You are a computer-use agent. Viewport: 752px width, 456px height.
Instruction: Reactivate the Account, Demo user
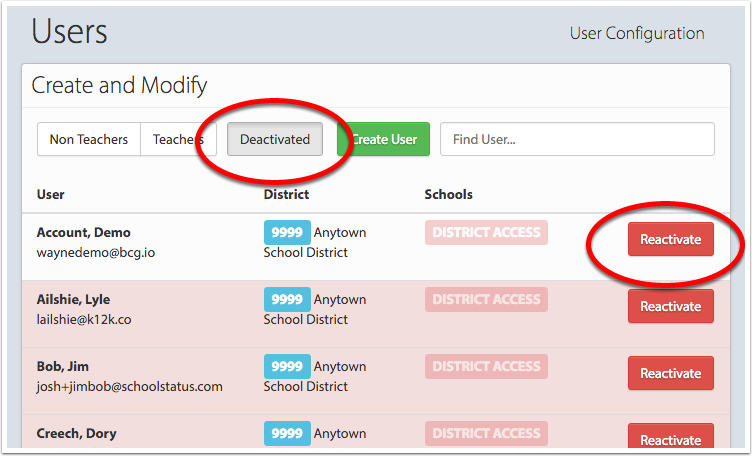(671, 239)
